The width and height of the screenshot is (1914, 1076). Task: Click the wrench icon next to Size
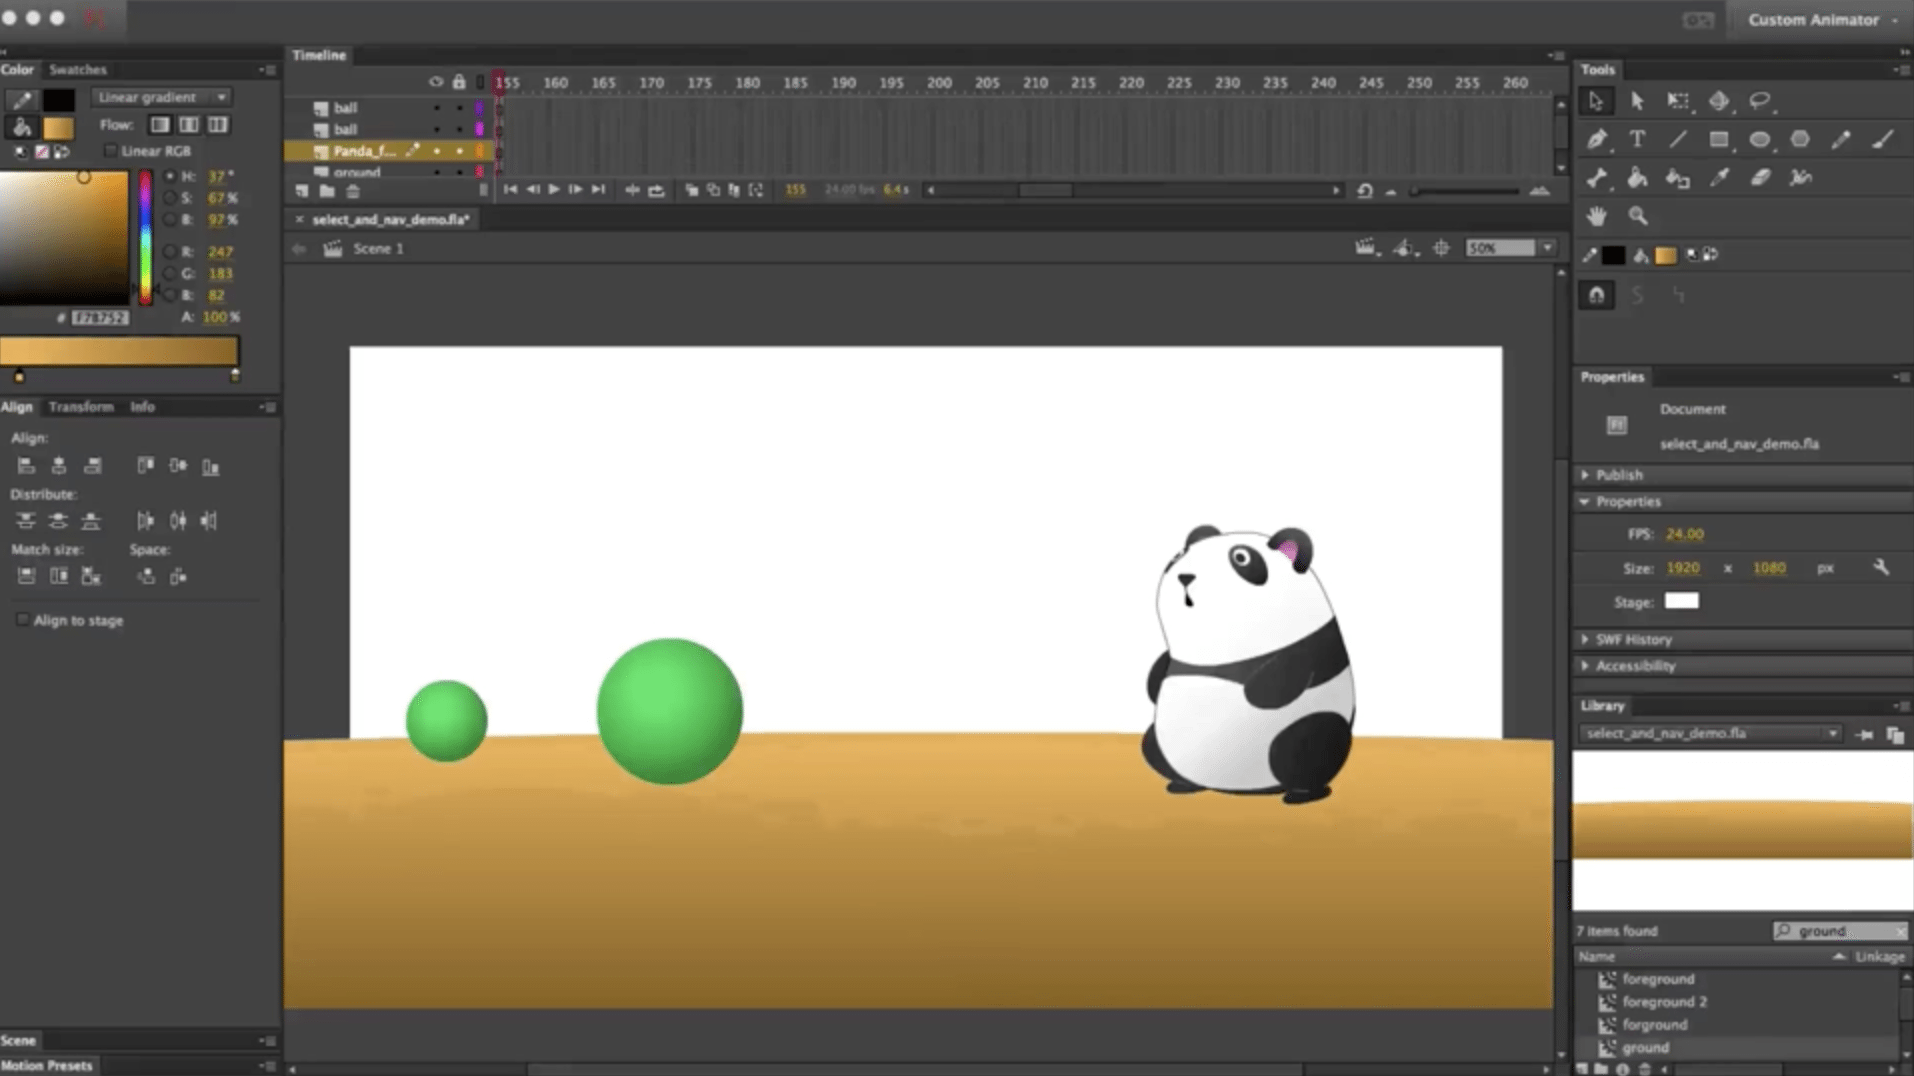point(1881,568)
